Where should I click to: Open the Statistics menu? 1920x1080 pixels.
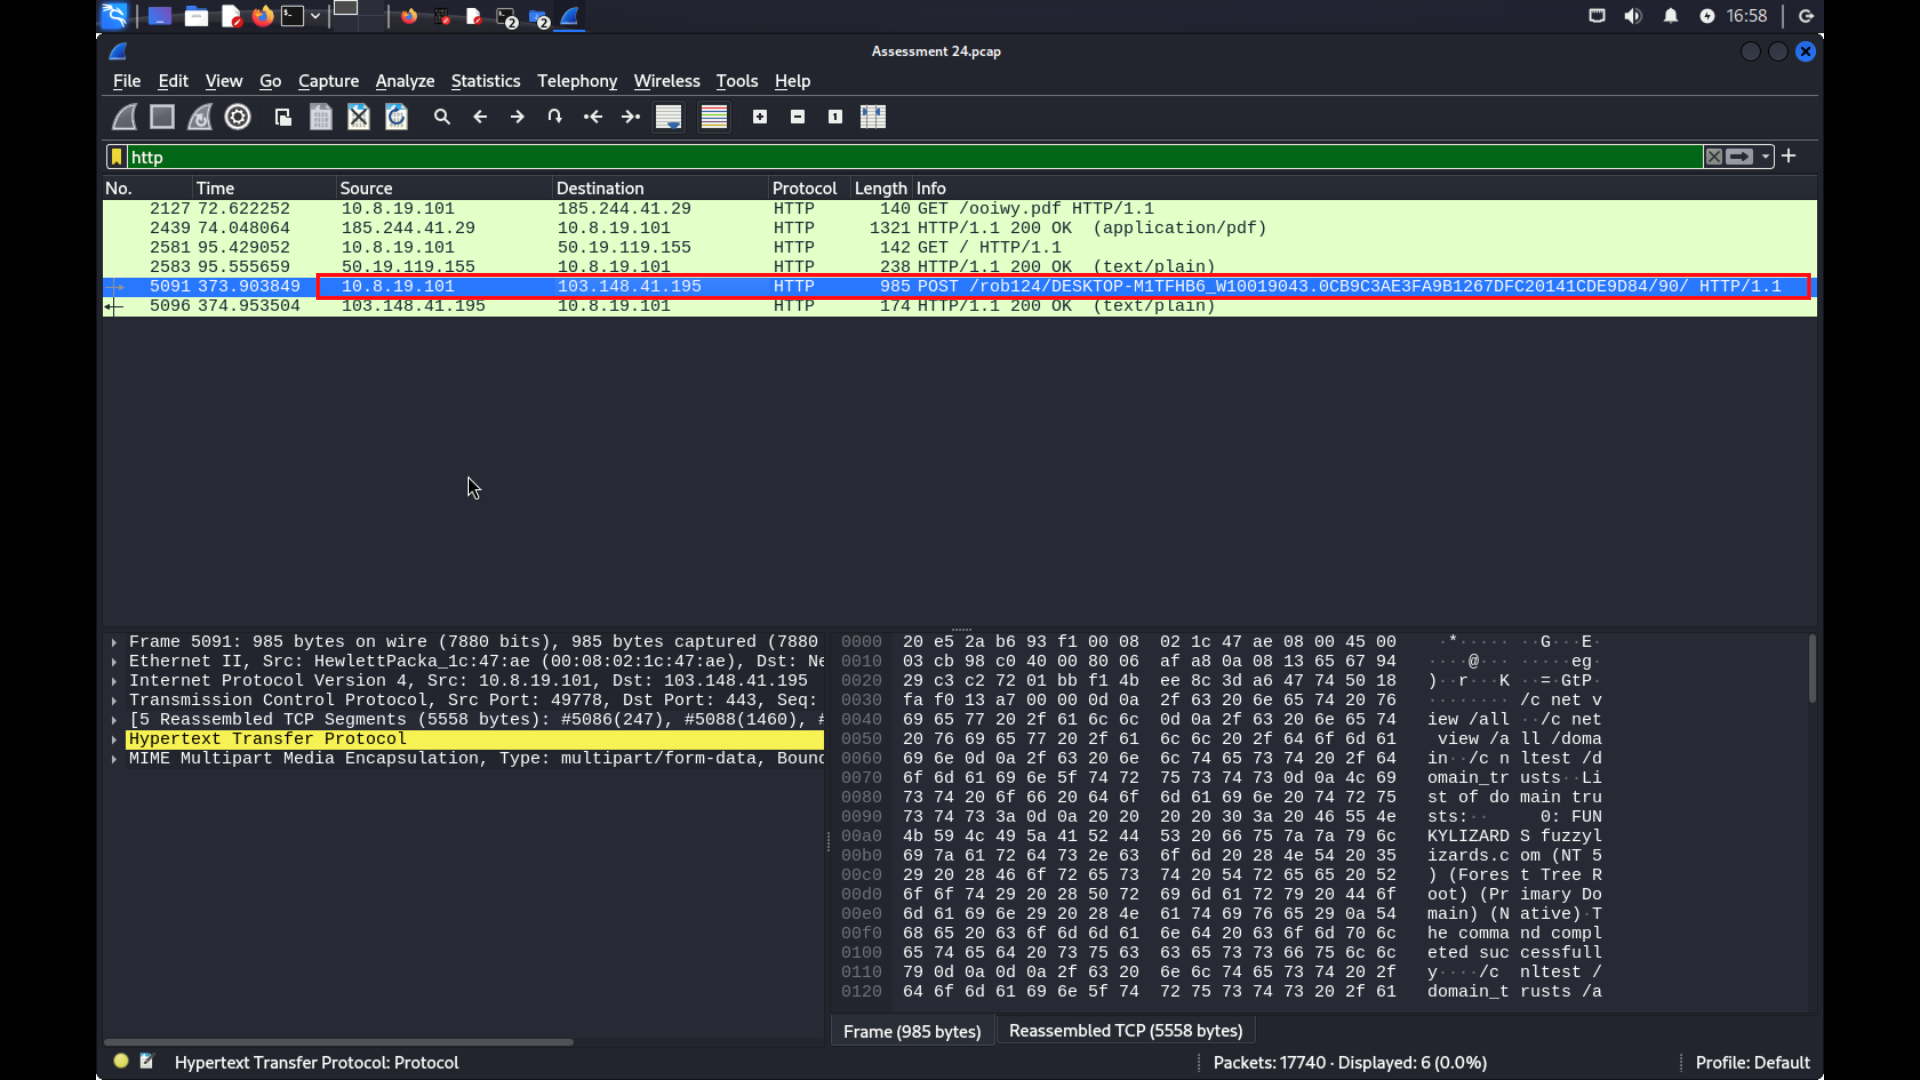tap(485, 81)
